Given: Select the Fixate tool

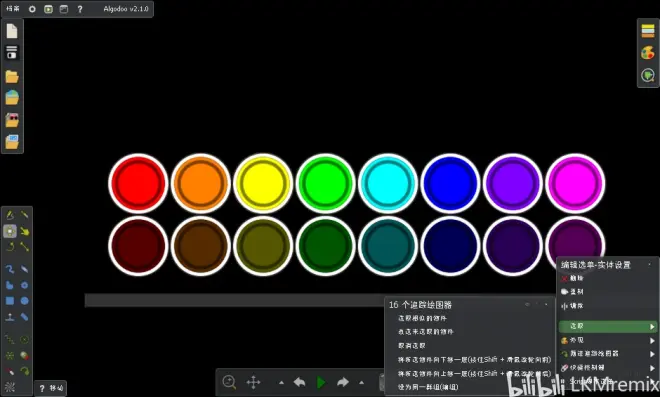Looking at the screenshot, I should 10,355.
